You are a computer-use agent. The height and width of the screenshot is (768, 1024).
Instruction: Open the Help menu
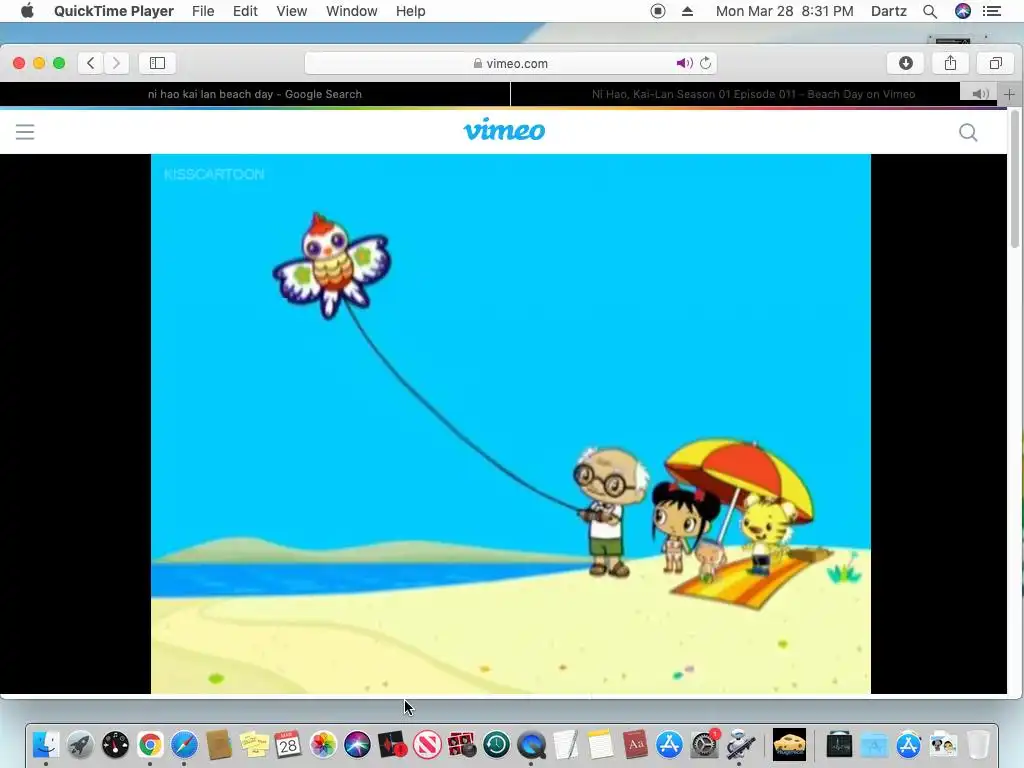(410, 11)
